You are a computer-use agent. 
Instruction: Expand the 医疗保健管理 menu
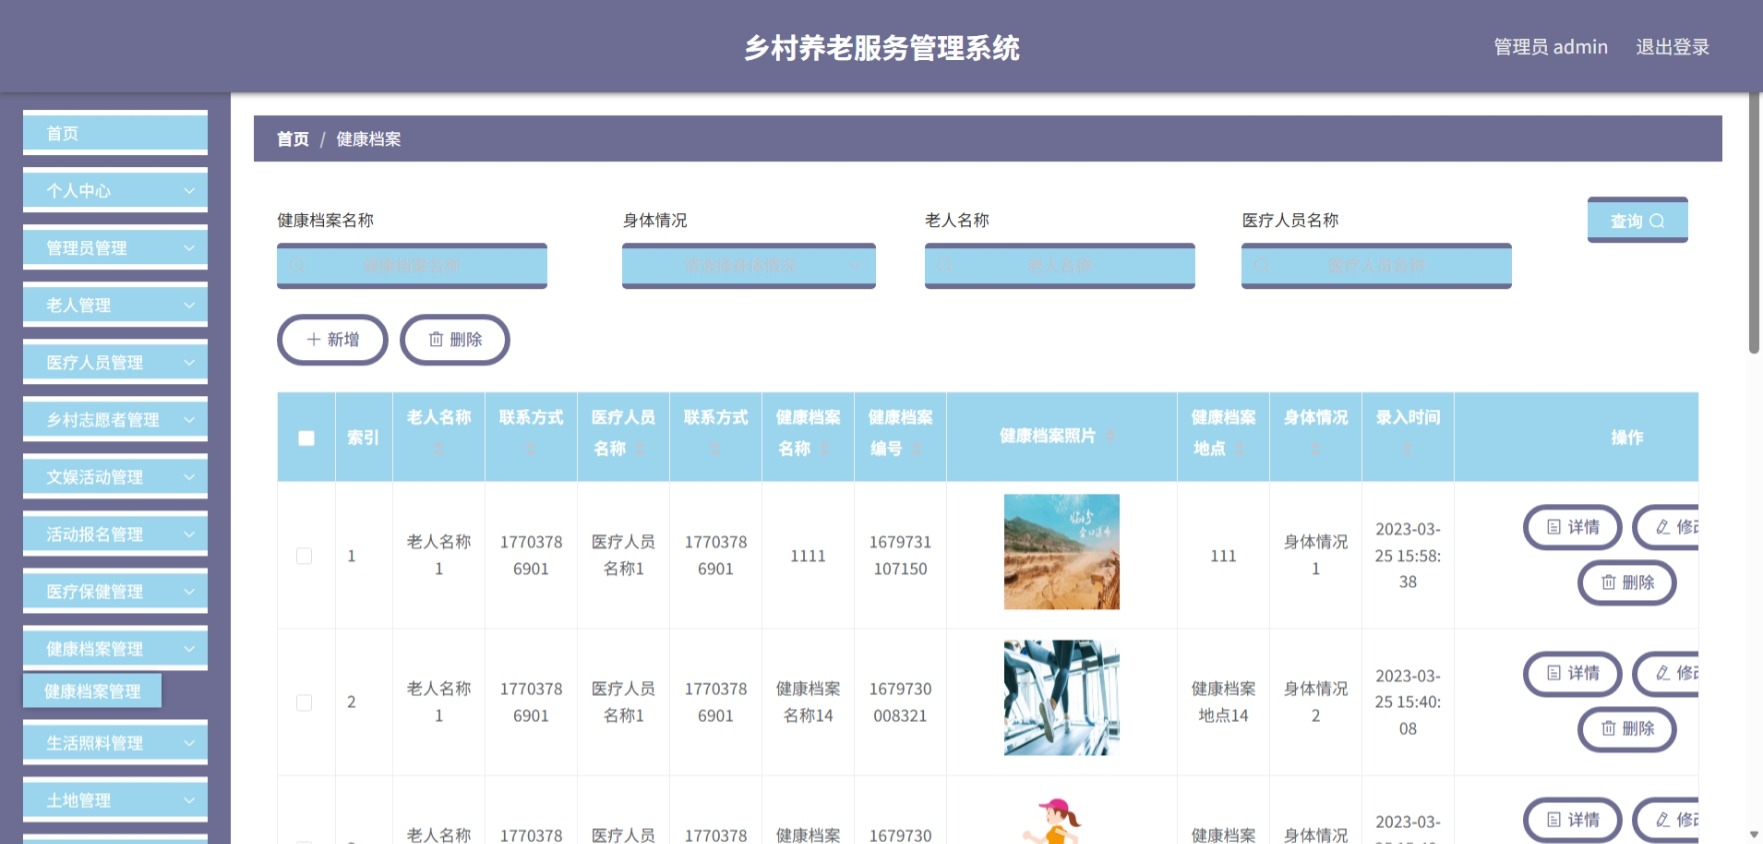point(115,591)
